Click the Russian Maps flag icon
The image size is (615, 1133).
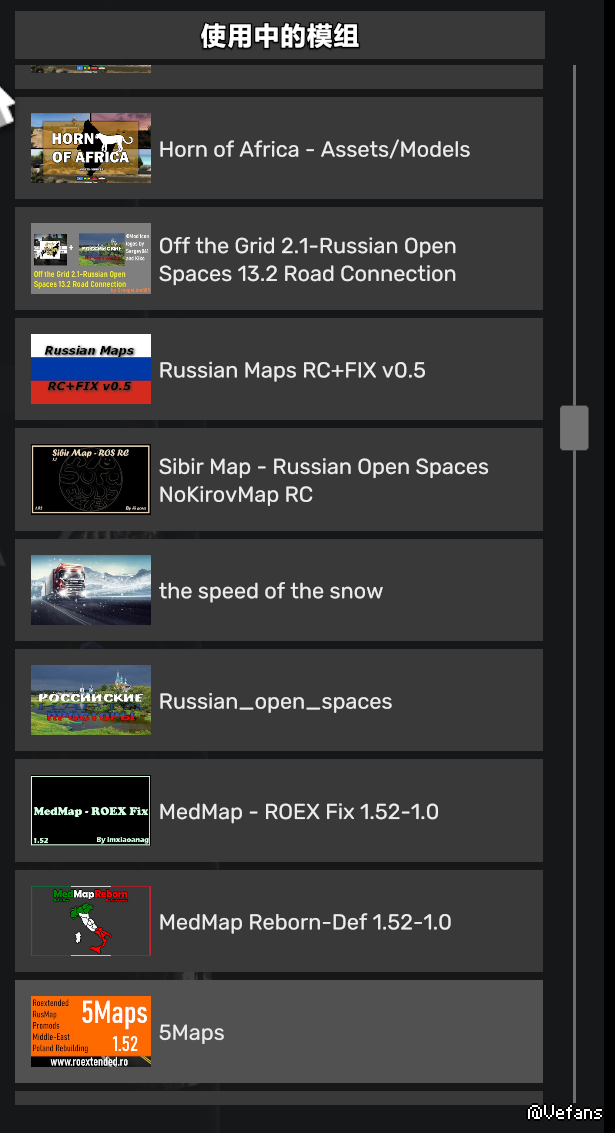point(91,369)
